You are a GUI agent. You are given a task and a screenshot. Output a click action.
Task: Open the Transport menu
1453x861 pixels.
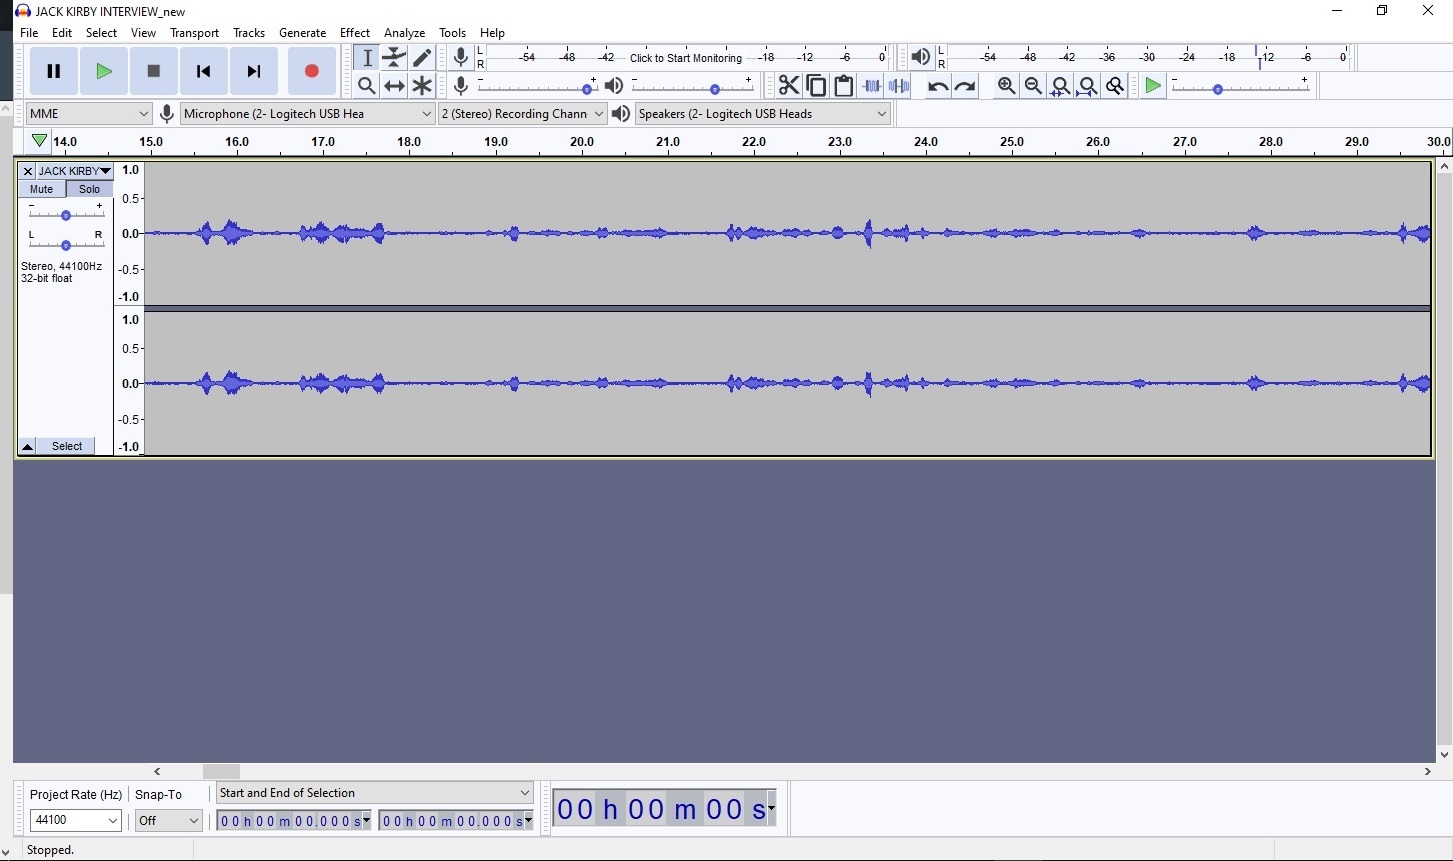194,33
